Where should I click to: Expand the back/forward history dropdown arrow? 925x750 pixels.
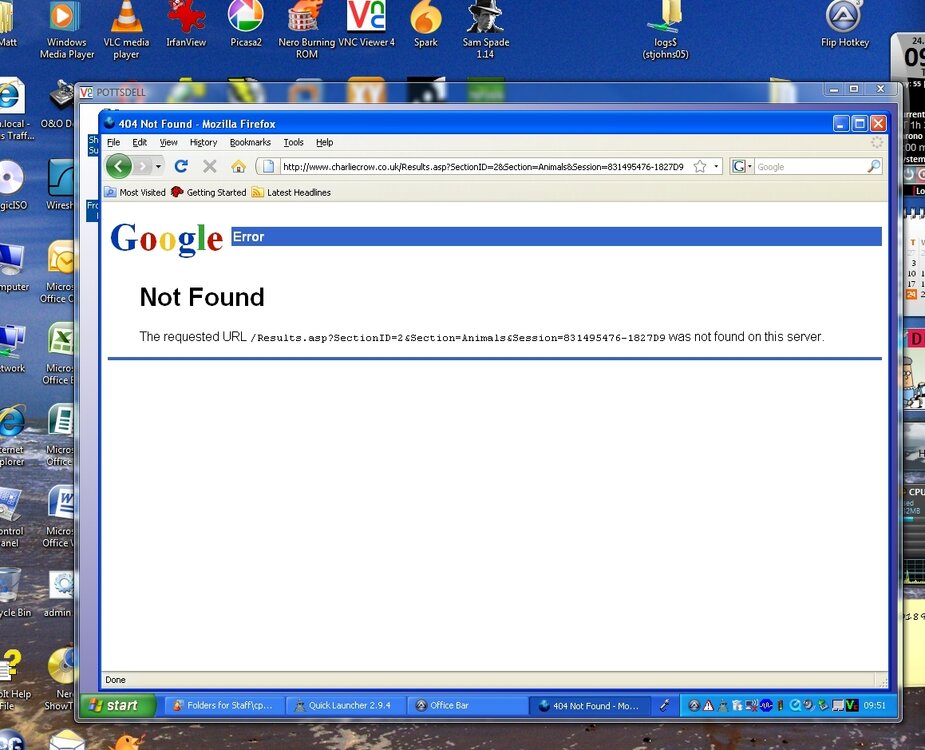158,166
